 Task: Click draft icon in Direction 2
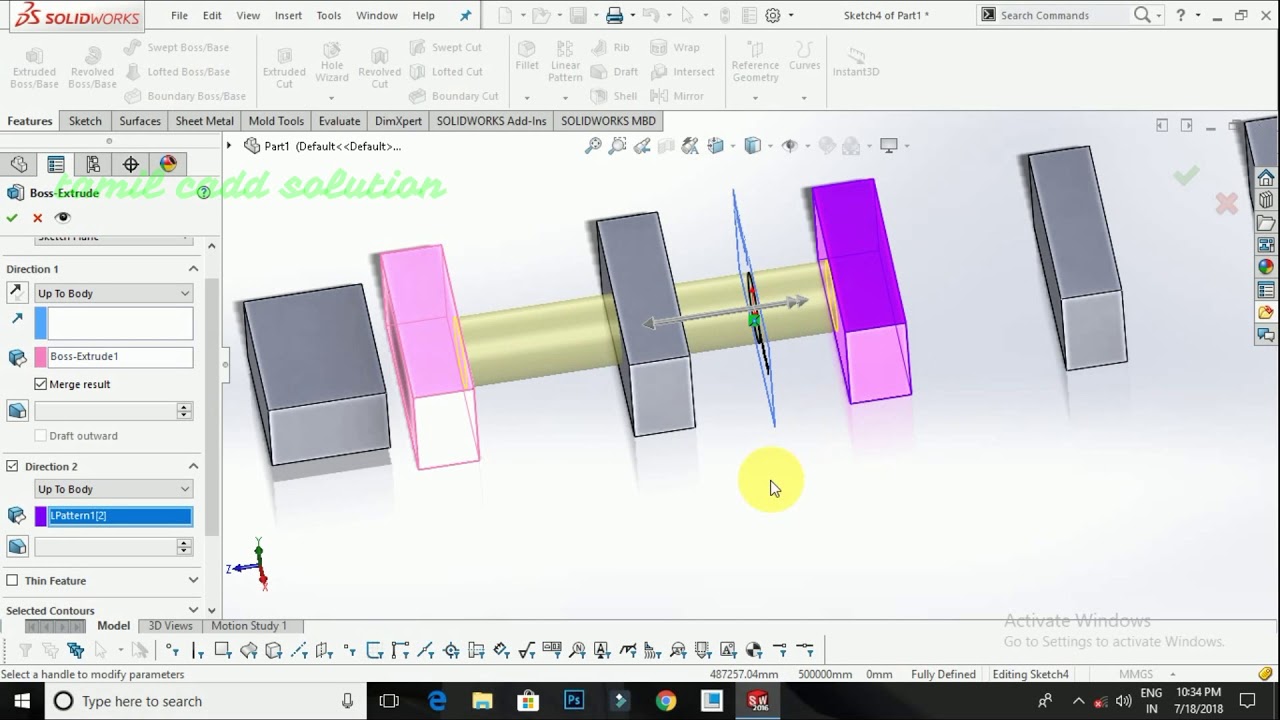(17, 547)
